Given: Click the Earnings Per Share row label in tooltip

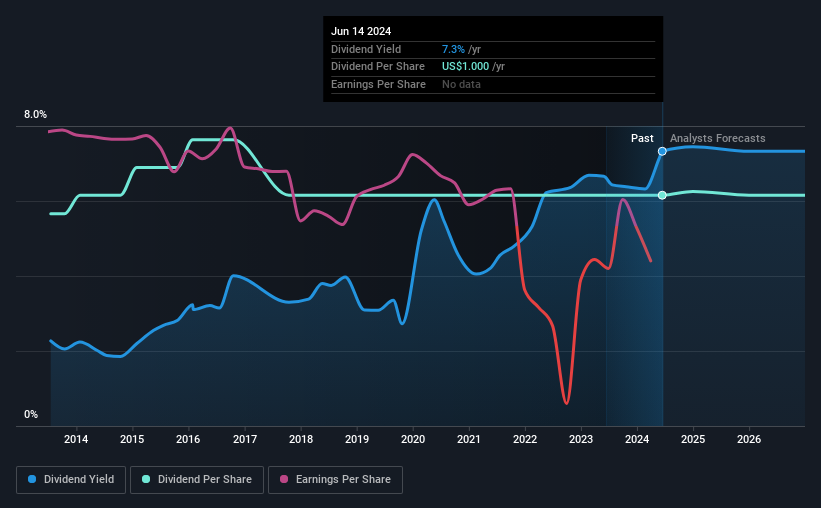Looking at the screenshot, I should point(378,84).
